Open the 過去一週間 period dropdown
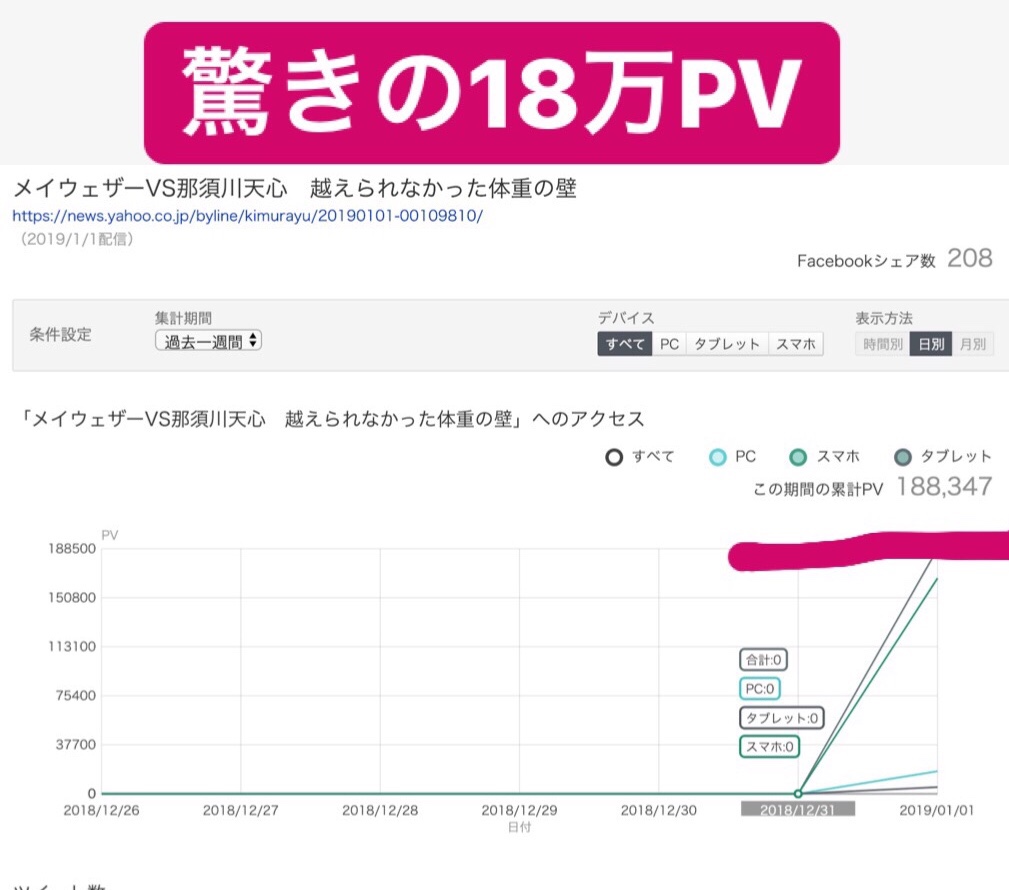The image size is (1009, 890). (x=208, y=340)
